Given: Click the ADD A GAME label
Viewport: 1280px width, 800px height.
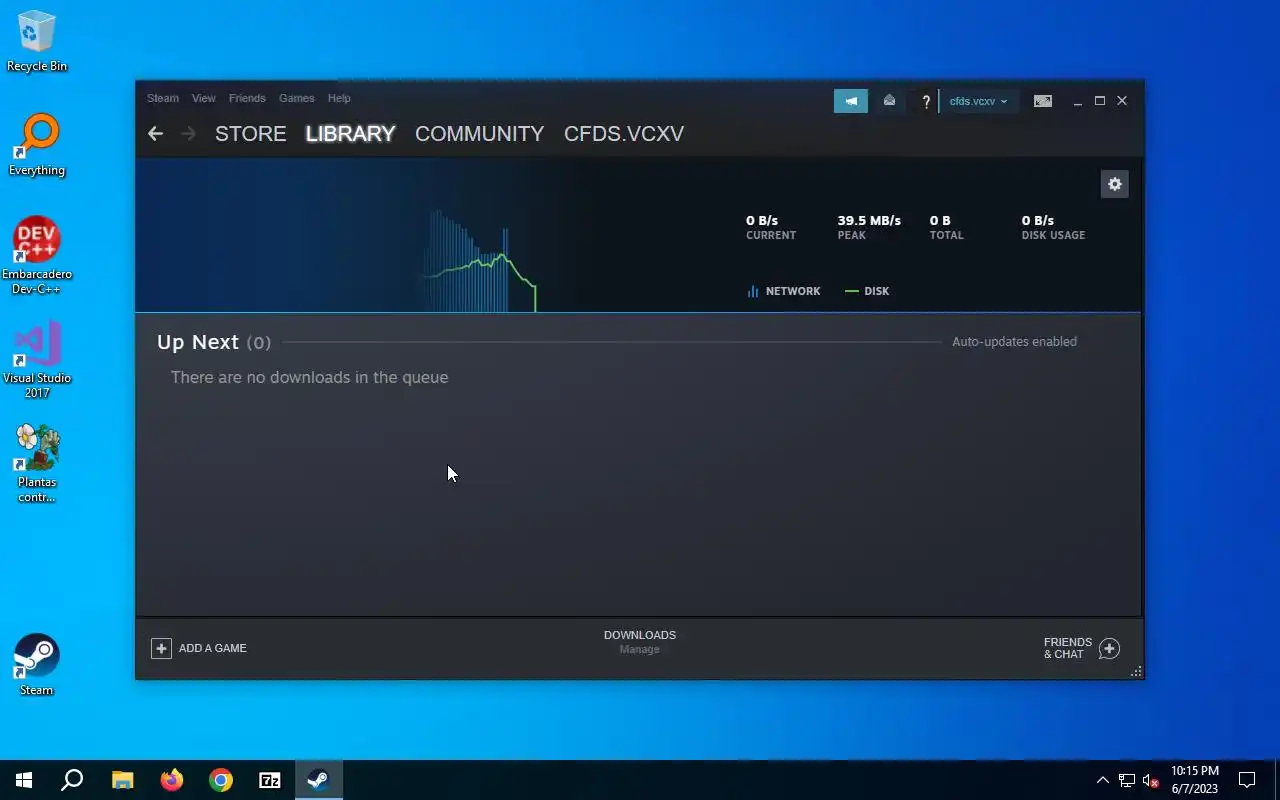Looking at the screenshot, I should tap(212, 648).
